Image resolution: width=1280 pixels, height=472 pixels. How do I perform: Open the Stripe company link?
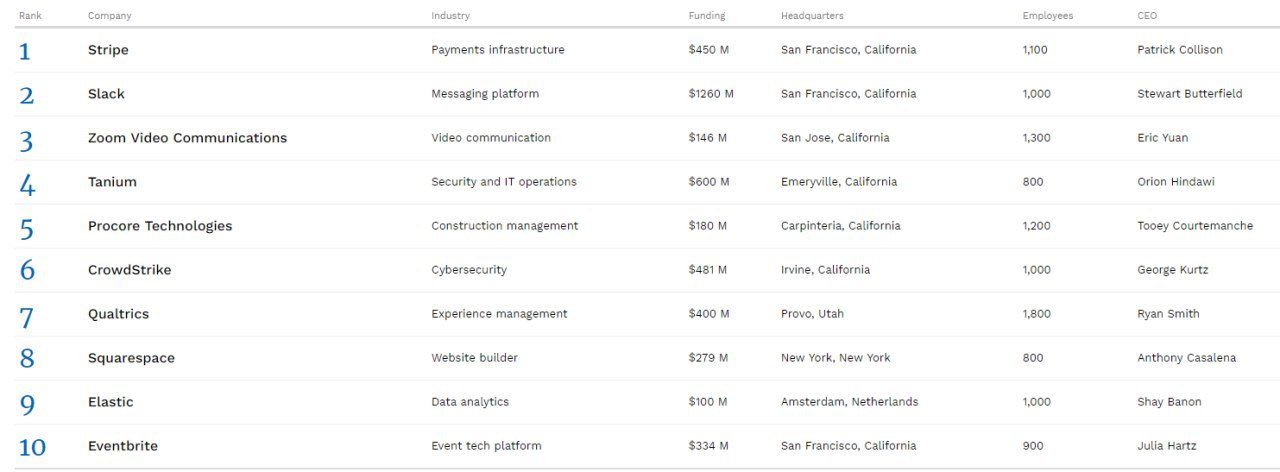[x=108, y=50]
